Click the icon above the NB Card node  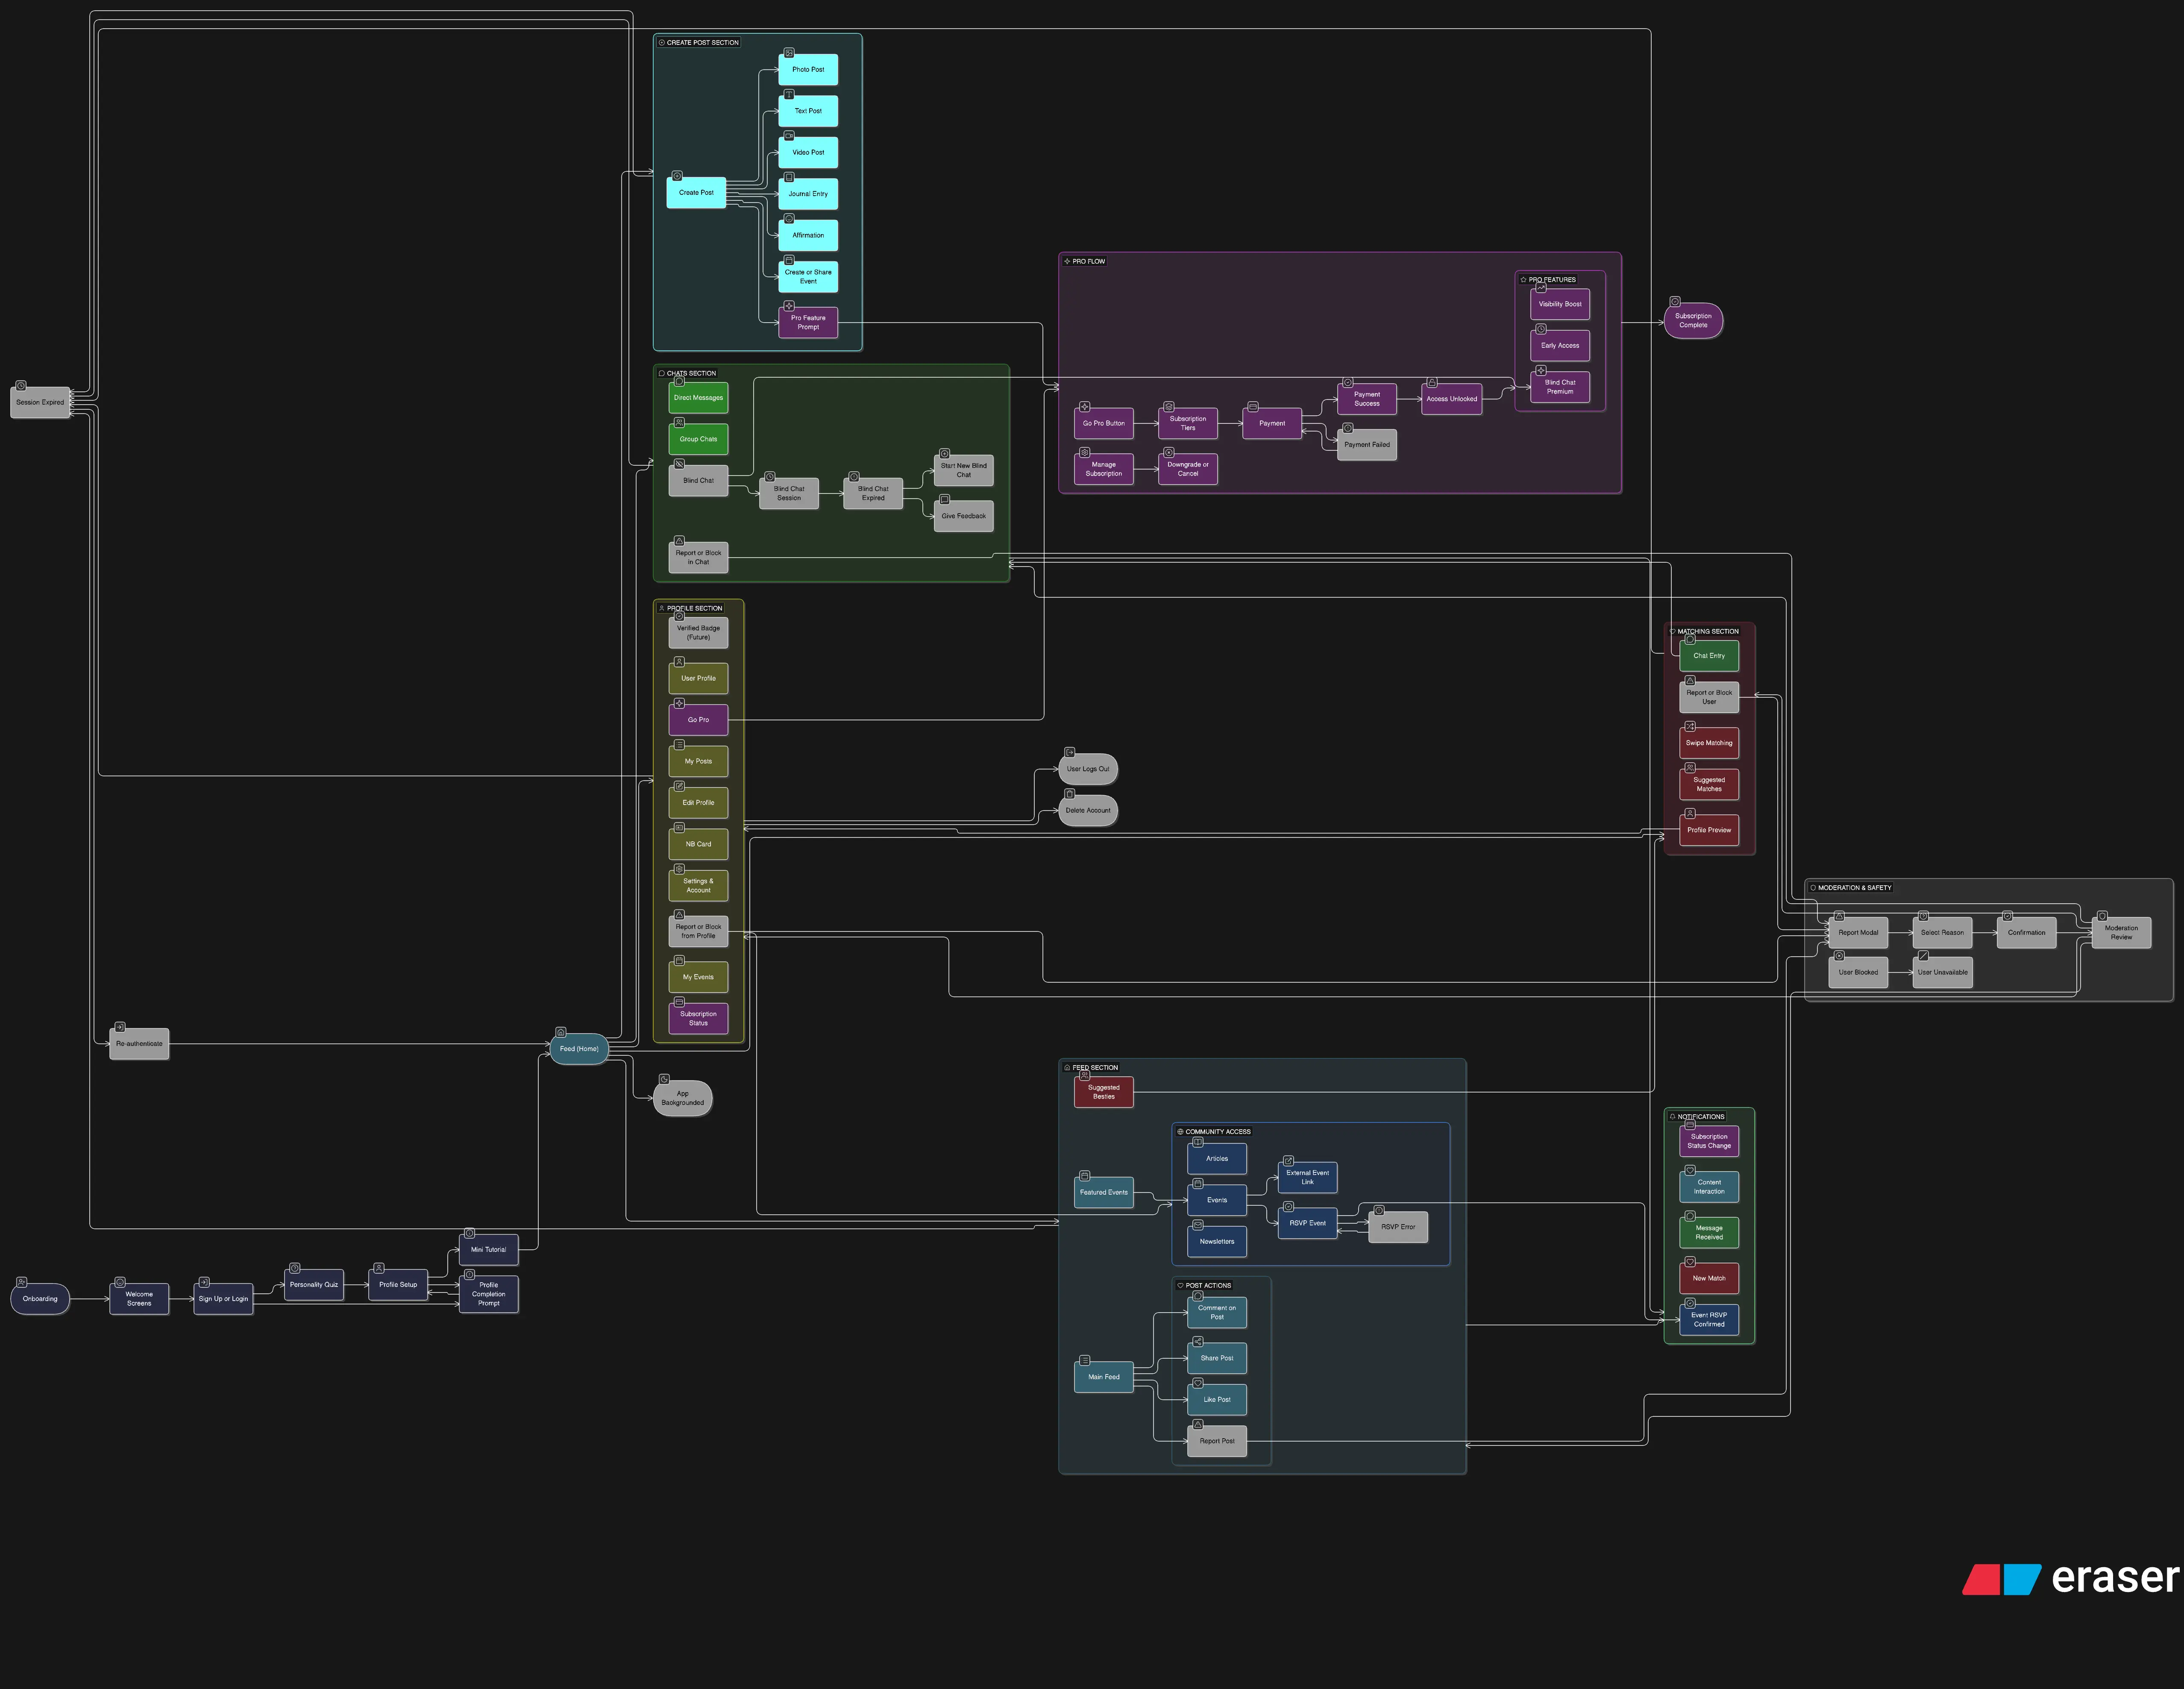point(679,827)
